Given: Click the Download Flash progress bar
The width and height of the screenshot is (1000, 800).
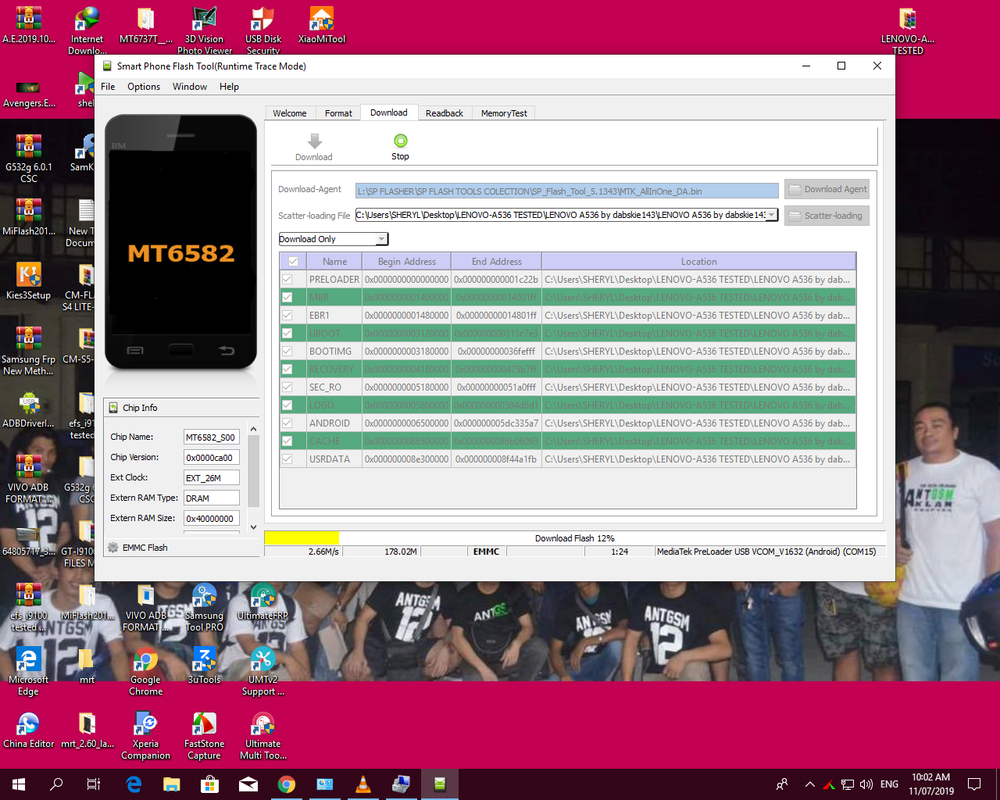Looking at the screenshot, I should pos(575,538).
